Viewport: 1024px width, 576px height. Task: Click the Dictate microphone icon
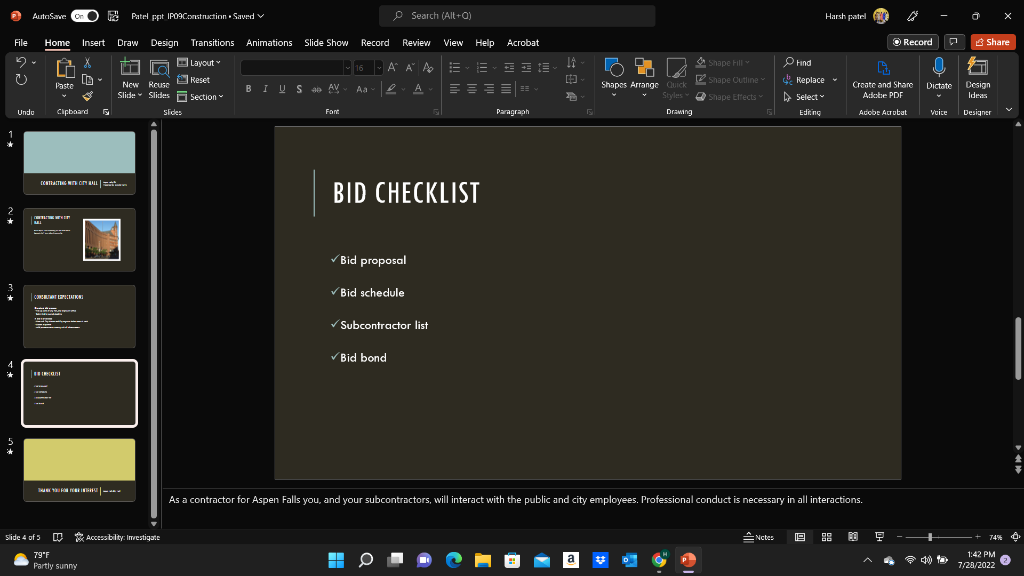[x=938, y=70]
